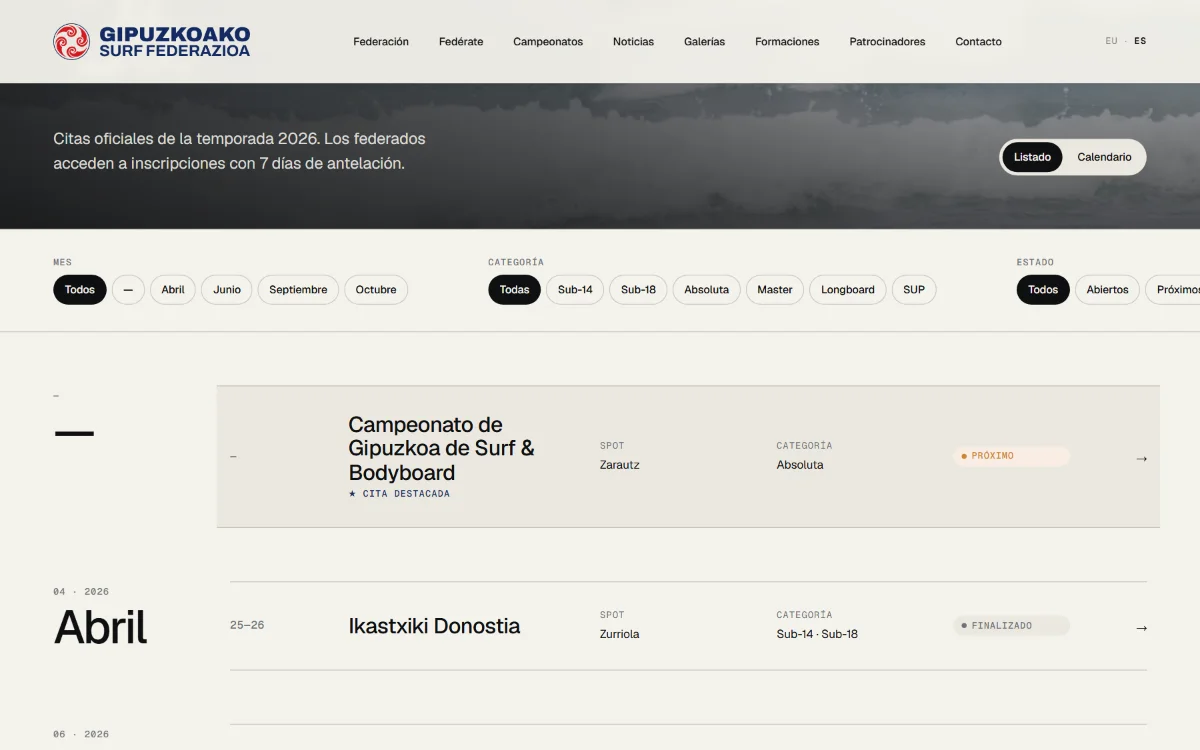This screenshot has height=750, width=1200.
Task: Switch language to EU
Action: (x=1111, y=41)
